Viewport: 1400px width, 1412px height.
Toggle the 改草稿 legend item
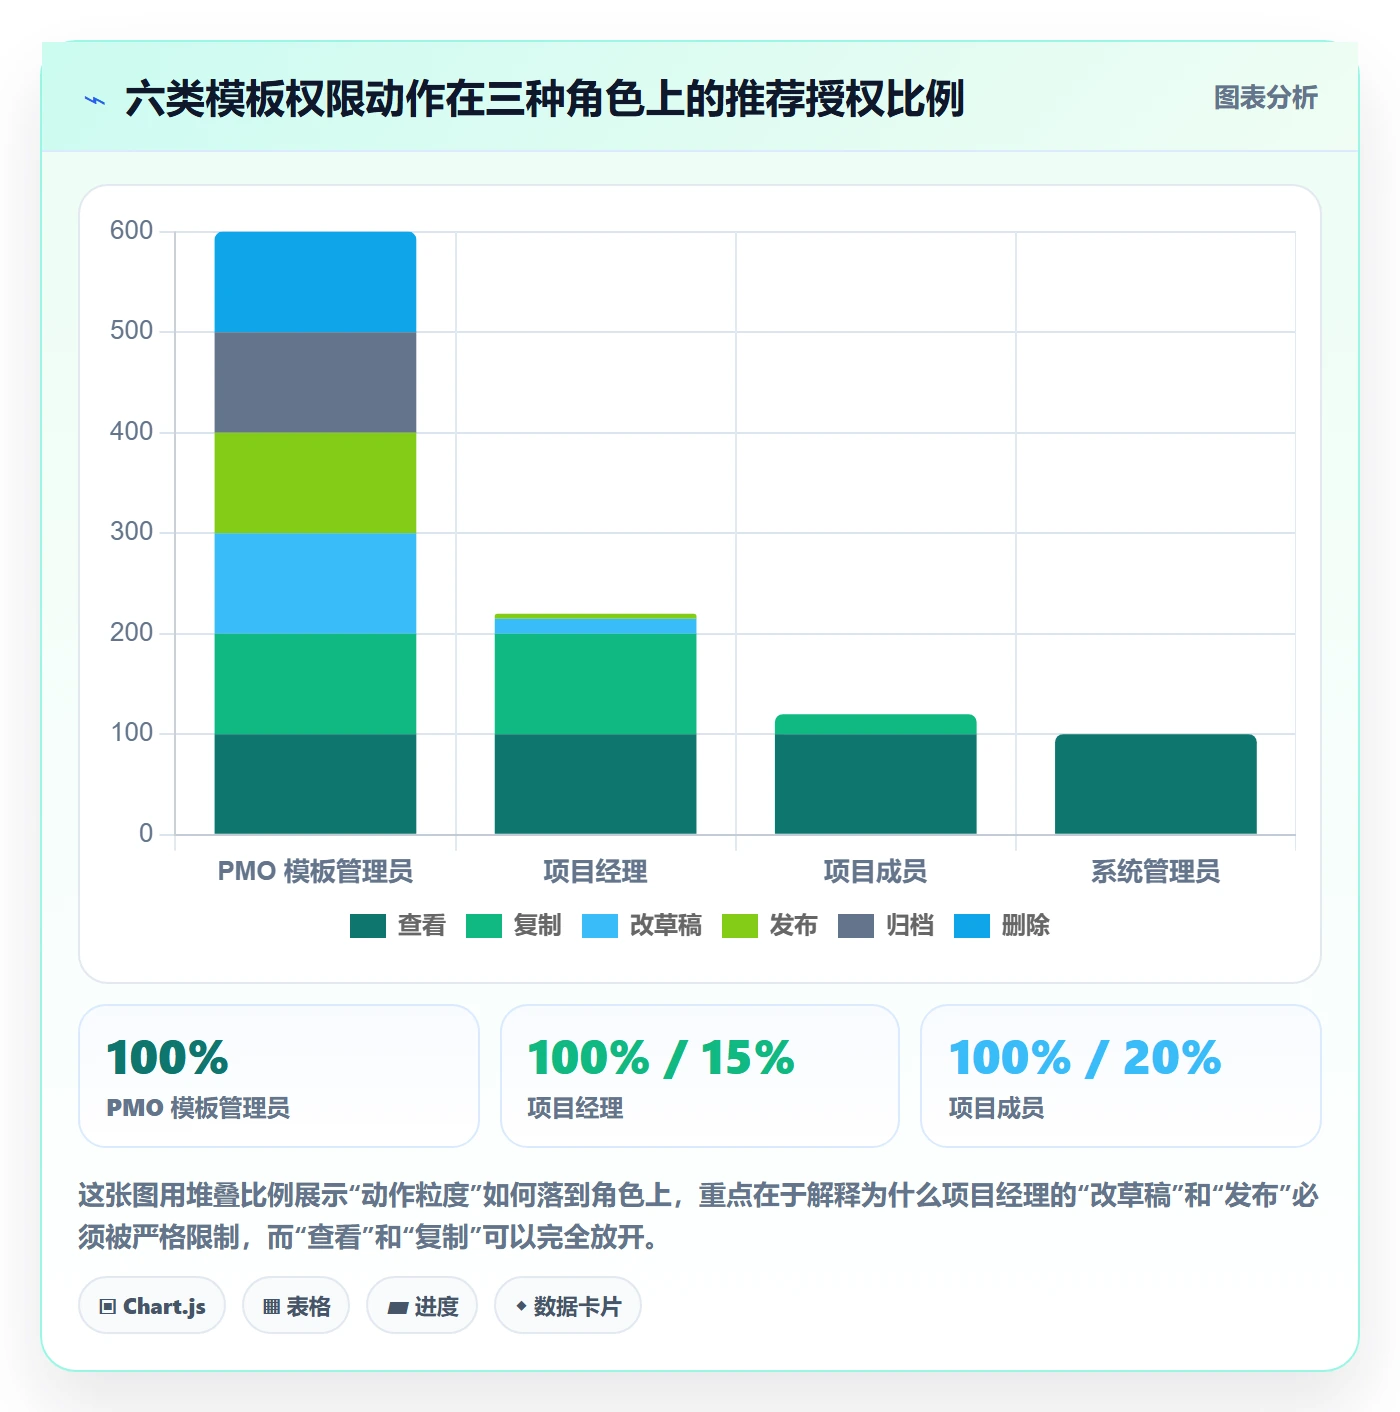pos(641,926)
